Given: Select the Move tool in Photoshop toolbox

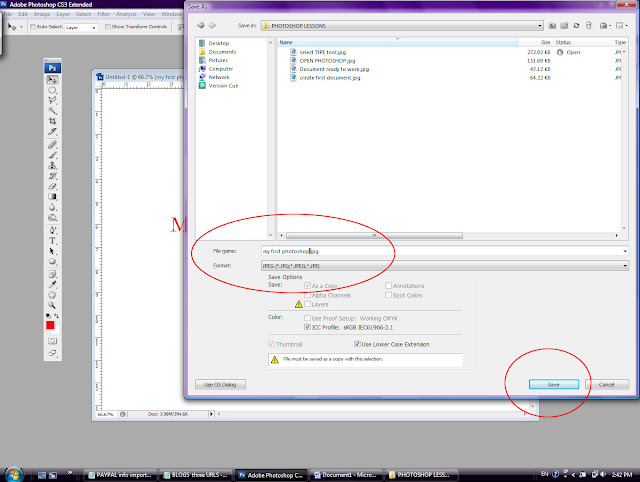Looking at the screenshot, I should pos(52,80).
